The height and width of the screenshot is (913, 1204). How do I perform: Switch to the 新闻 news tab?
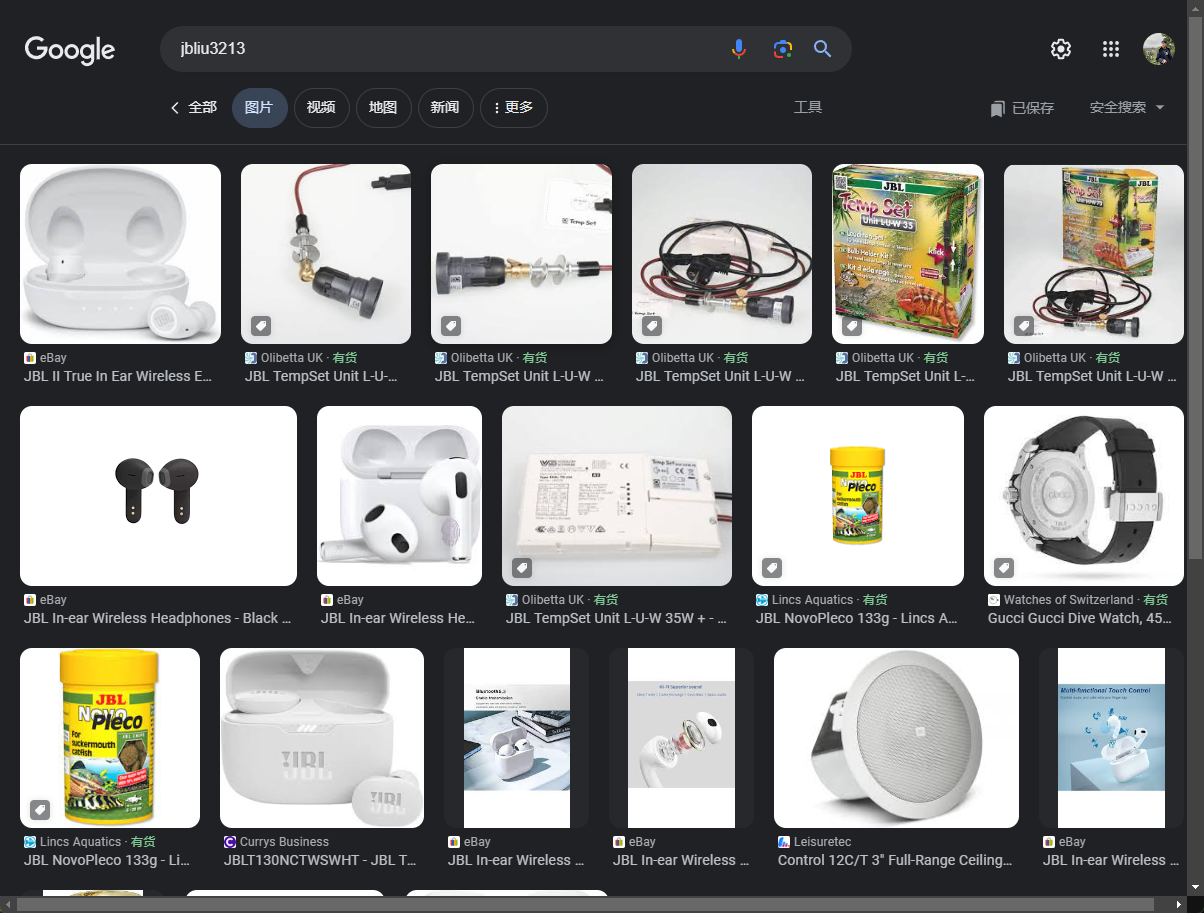[x=445, y=108]
